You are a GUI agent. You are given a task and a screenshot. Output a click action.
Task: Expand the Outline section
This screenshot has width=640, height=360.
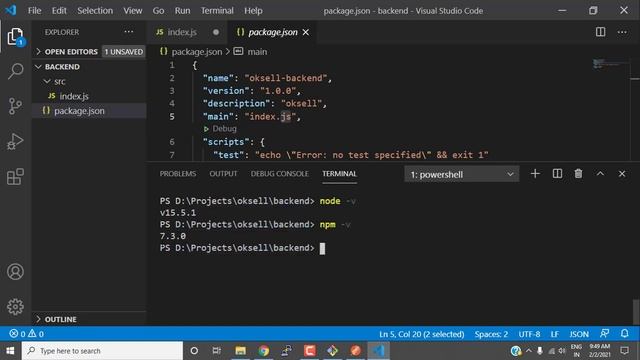pyautogui.click(x=89, y=319)
